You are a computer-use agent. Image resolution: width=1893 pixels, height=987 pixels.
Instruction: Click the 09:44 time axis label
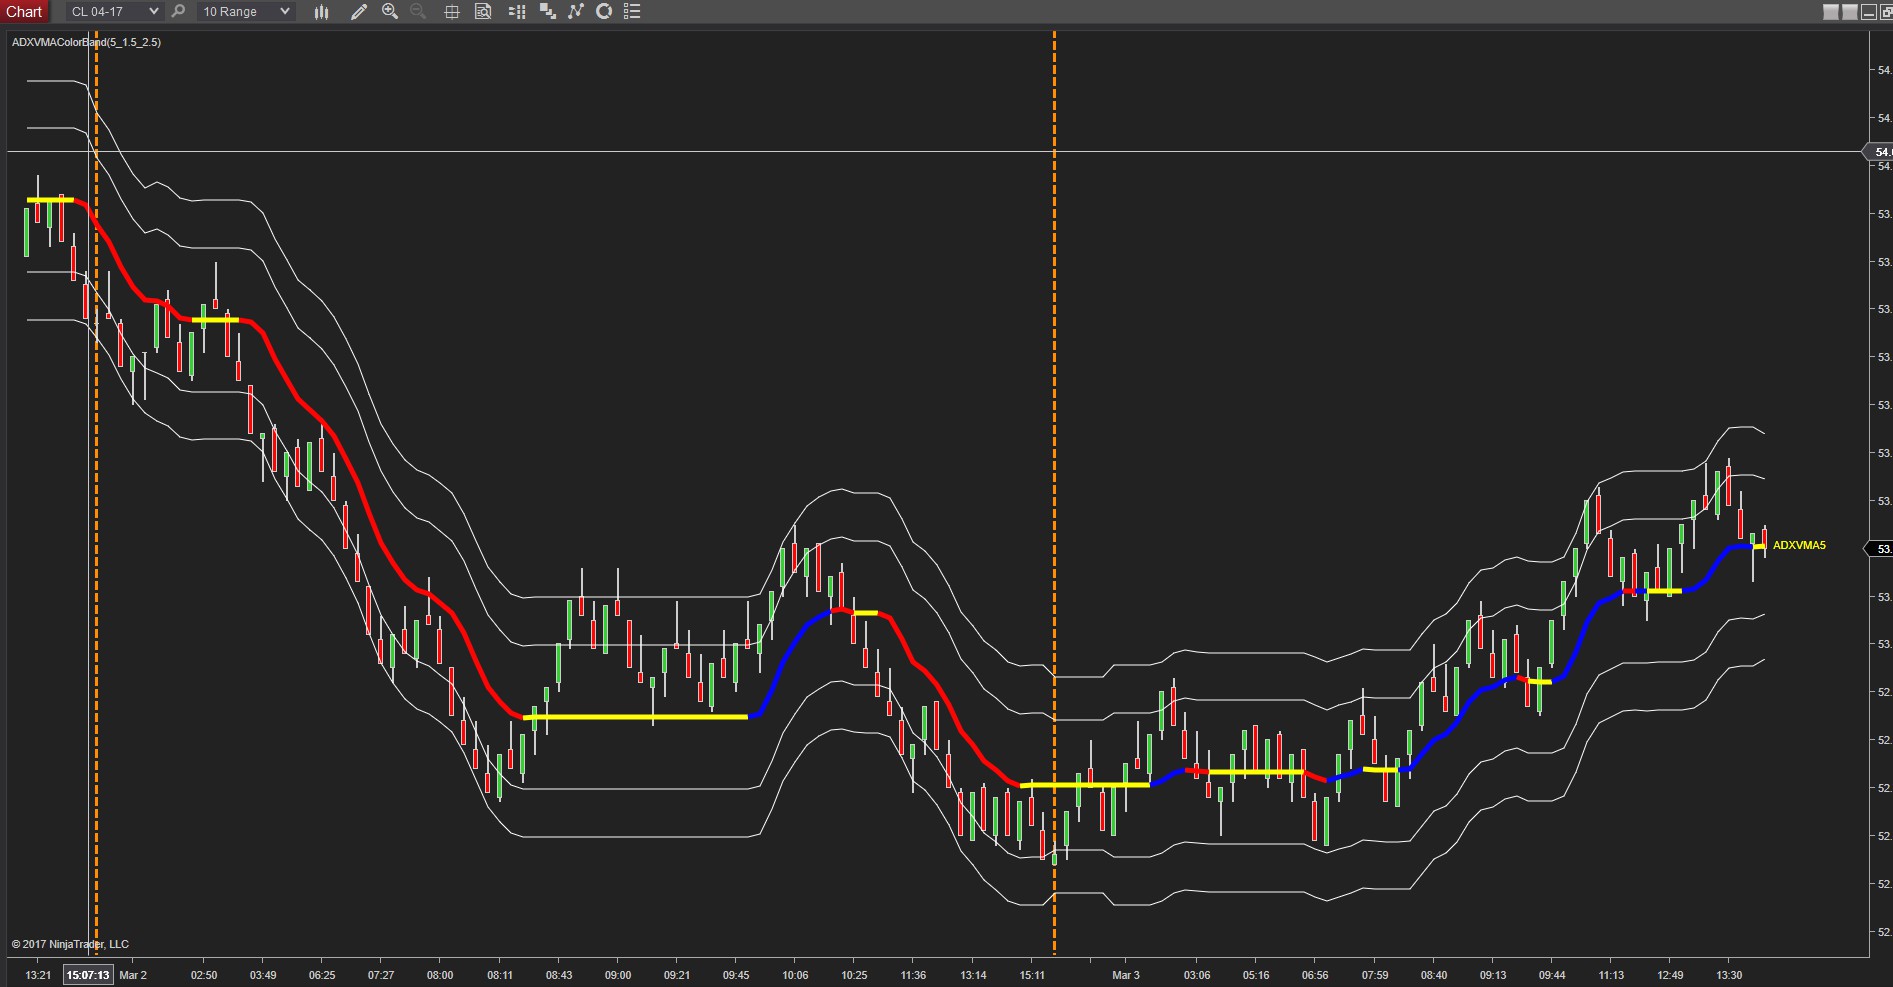pyautogui.click(x=1552, y=975)
